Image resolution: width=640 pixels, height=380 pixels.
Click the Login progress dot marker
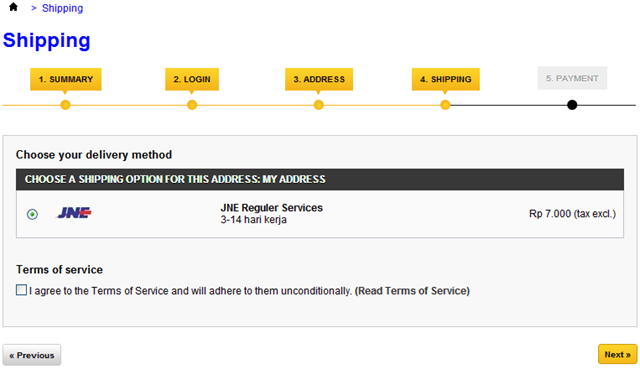[192, 105]
